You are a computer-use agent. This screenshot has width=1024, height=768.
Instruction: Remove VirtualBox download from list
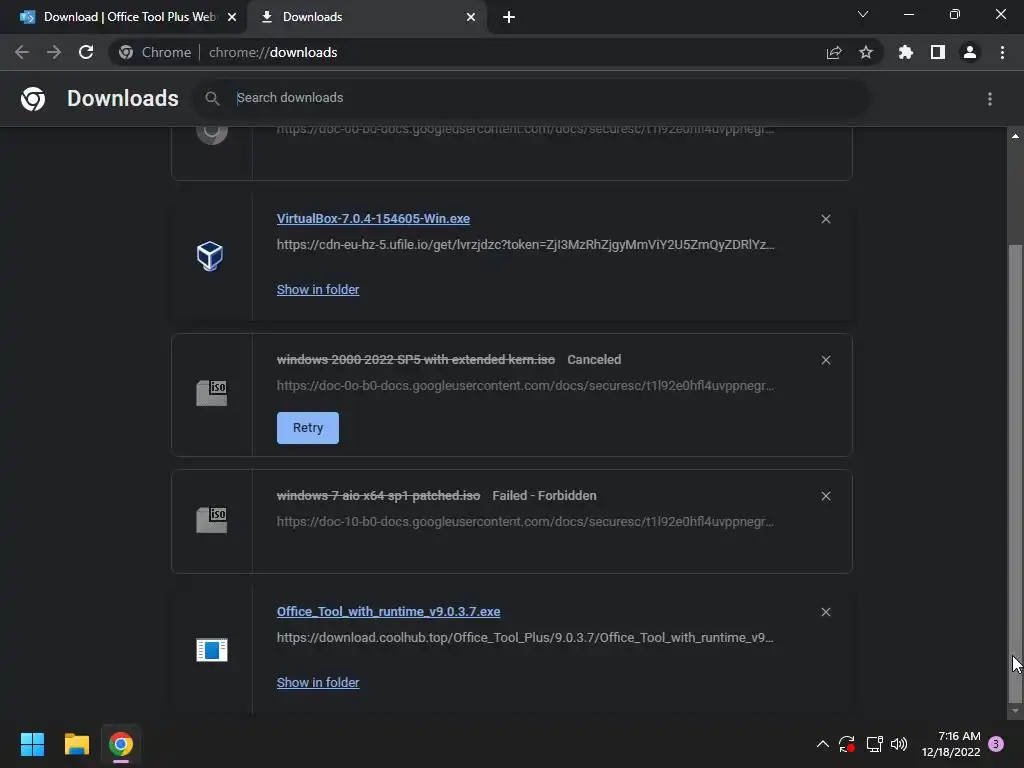(826, 219)
